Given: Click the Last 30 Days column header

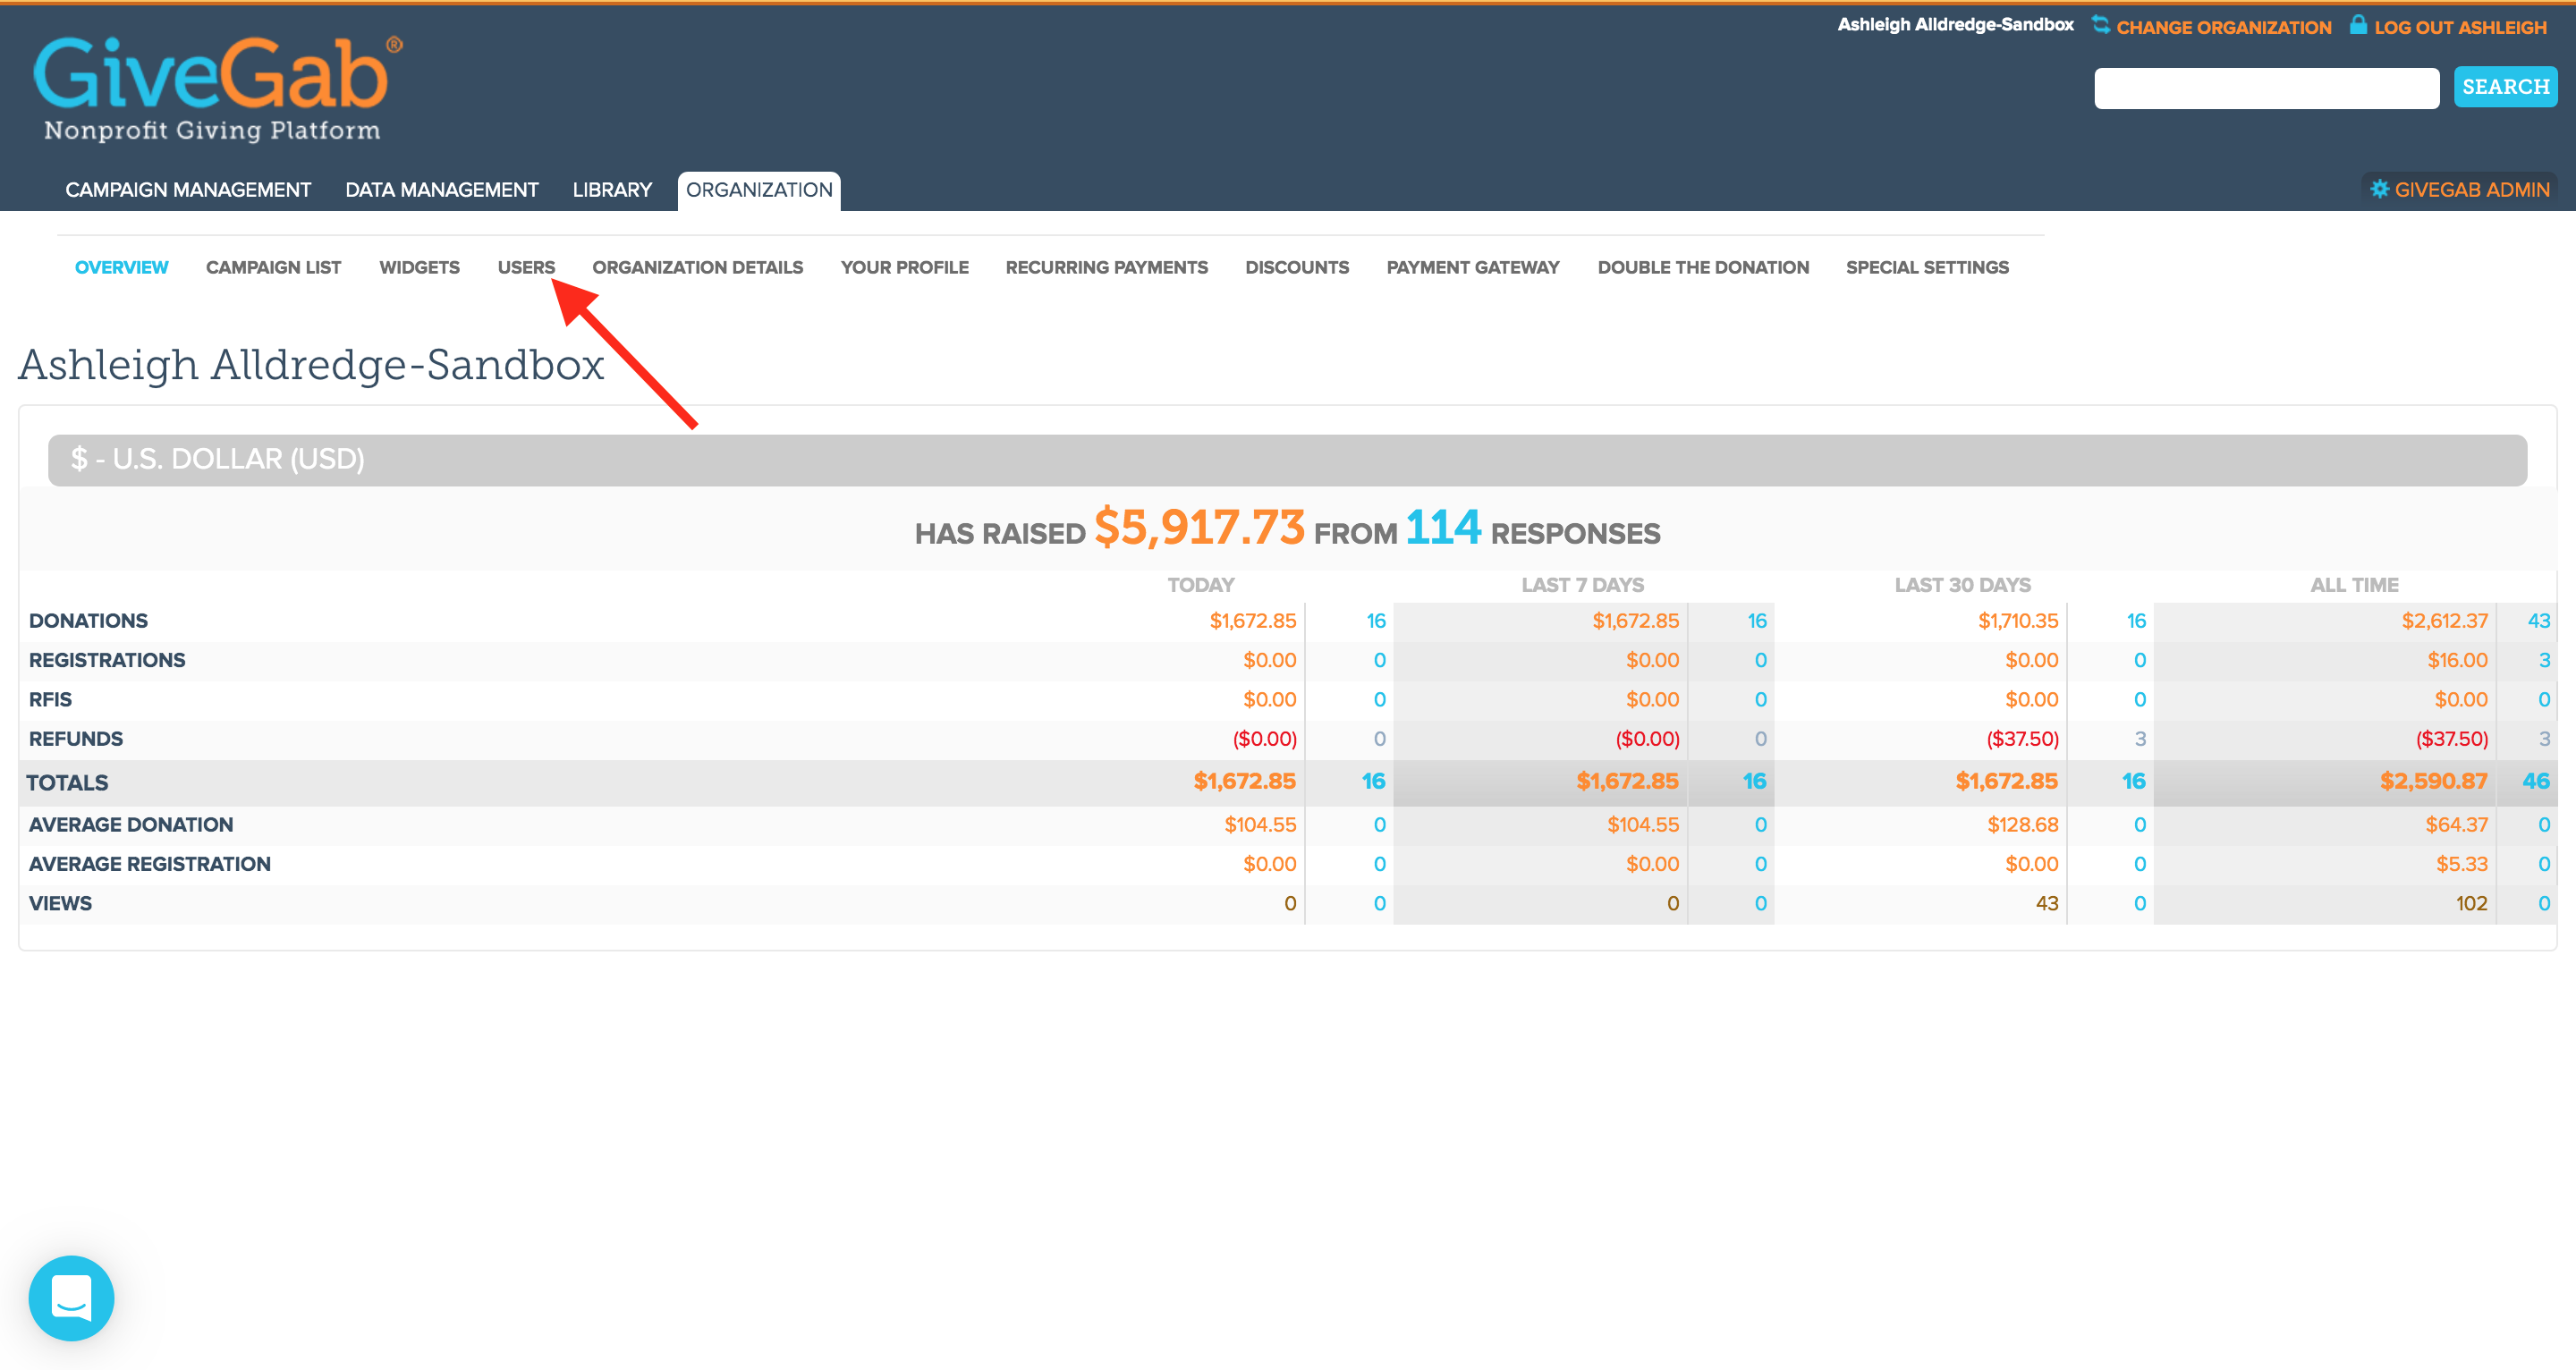Looking at the screenshot, I should 1962,585.
